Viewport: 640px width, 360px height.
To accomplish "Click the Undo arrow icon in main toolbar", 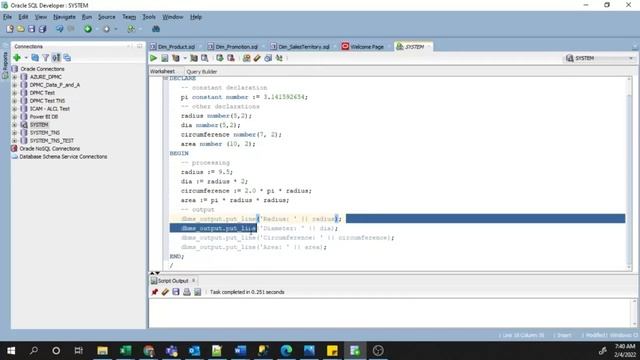I will (x=60, y=29).
